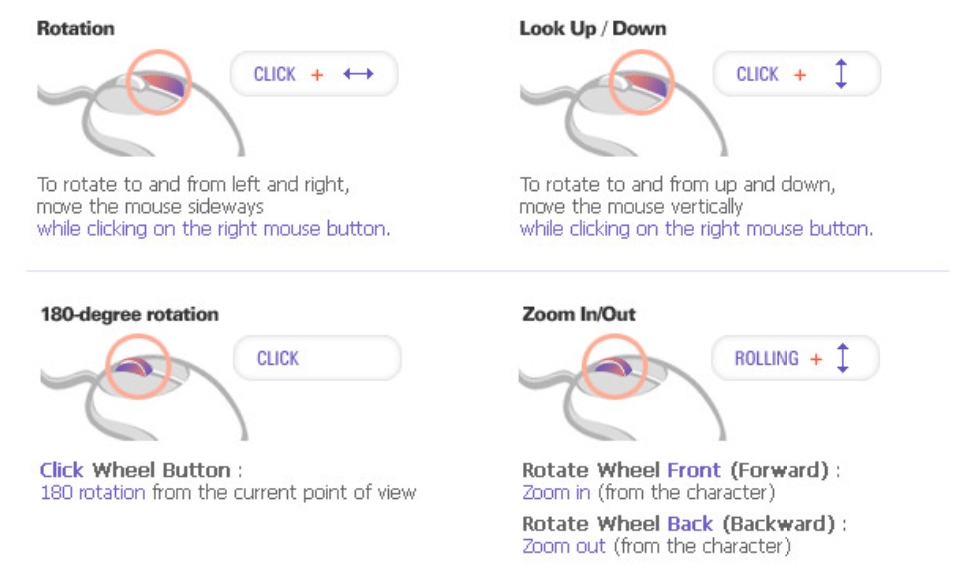The image size is (956, 574).
Task: Click the orange plus sign in Rotation badge
Action: (x=317, y=74)
